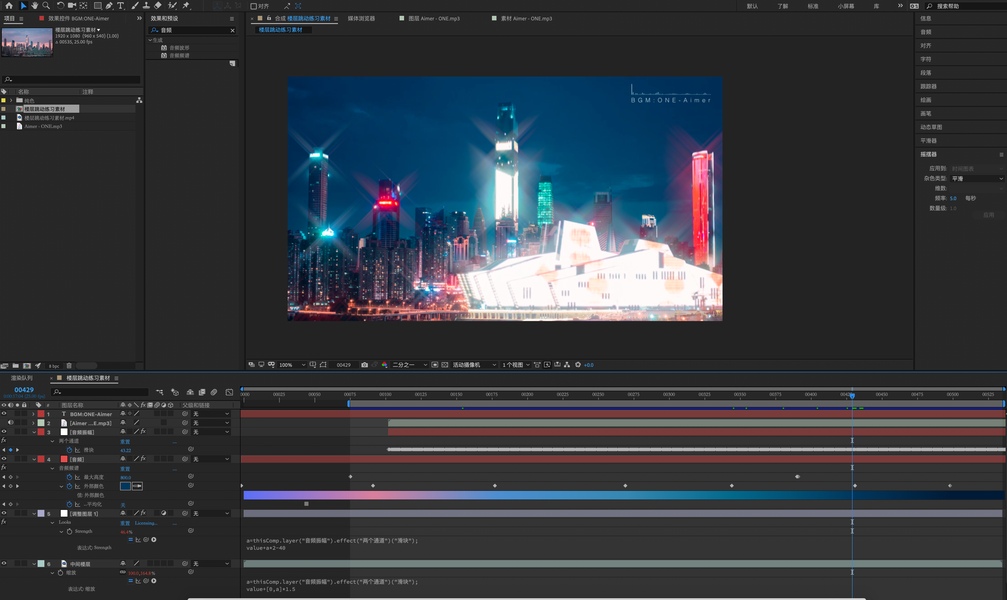Switch to the 渲染队列 tab
The image size is (1007, 600).
click(22, 379)
